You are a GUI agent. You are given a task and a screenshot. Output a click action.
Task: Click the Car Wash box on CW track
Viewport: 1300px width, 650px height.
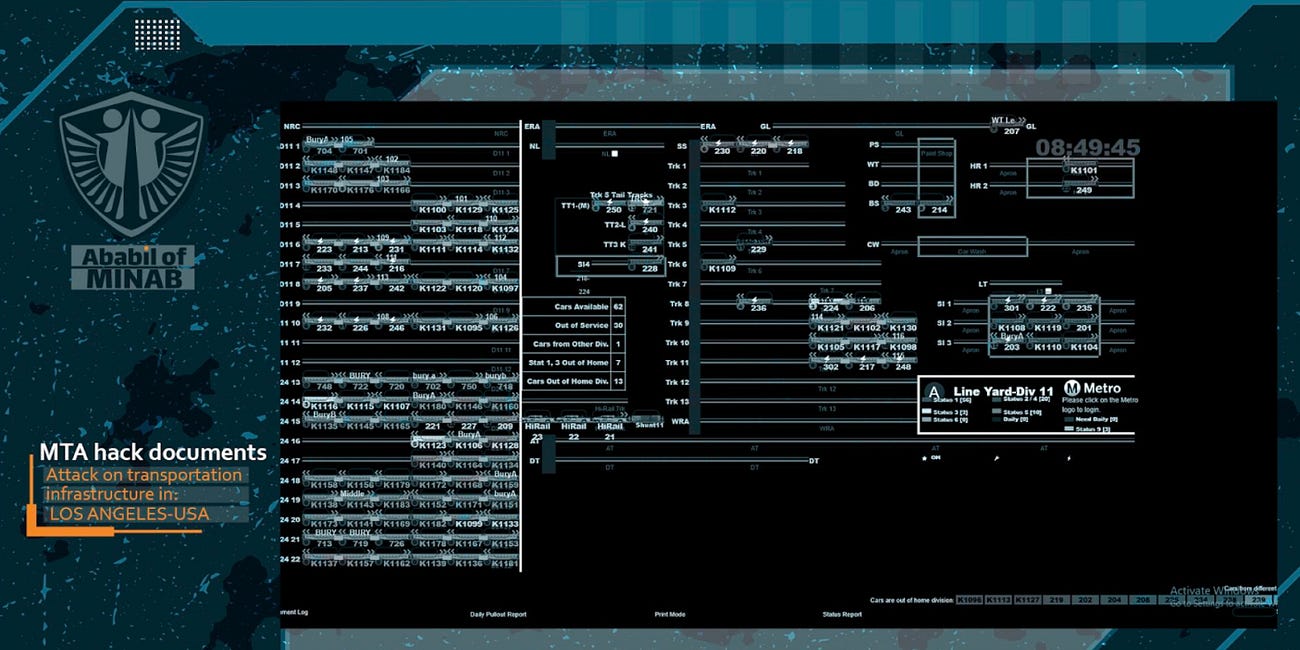coord(972,248)
